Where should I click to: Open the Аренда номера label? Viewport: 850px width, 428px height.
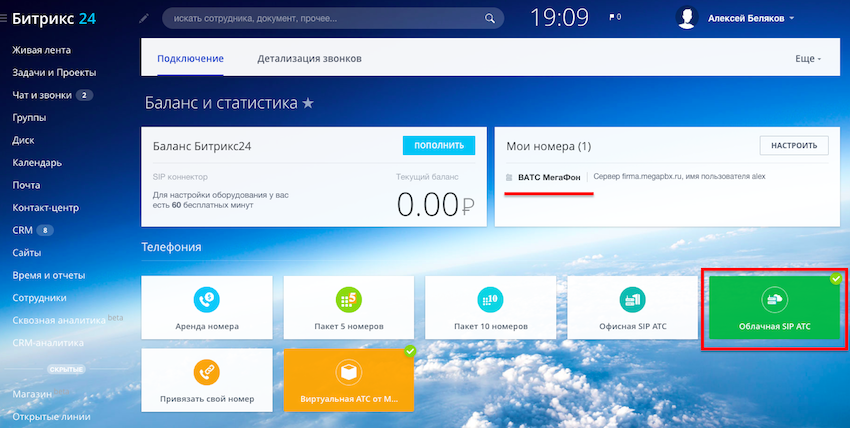click(x=207, y=327)
